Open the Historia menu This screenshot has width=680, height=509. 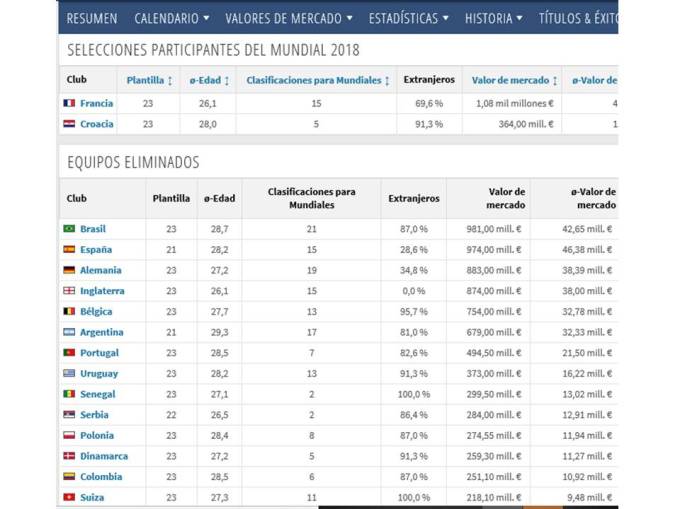coord(494,18)
